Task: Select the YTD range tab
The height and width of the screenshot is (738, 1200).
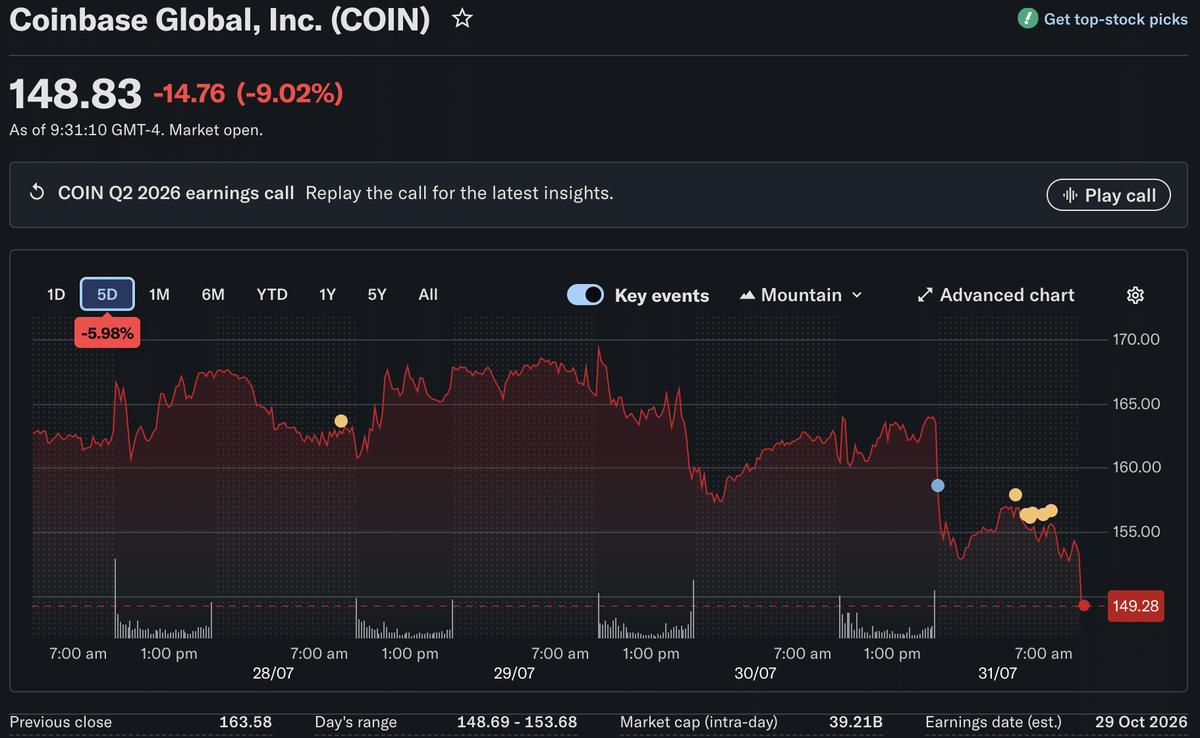Action: pyautogui.click(x=272, y=294)
